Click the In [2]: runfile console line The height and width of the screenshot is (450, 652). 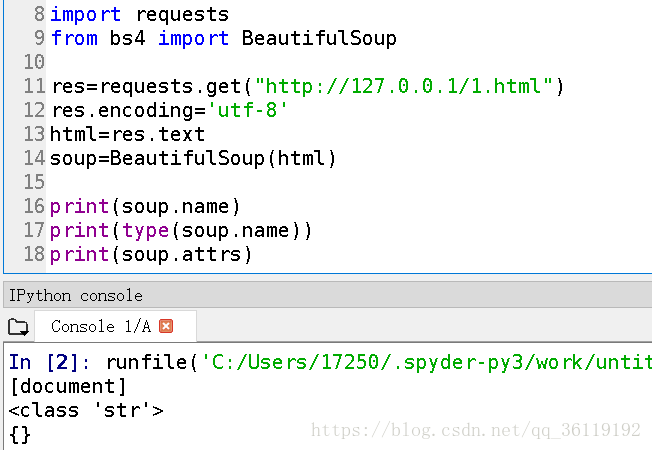(331, 362)
